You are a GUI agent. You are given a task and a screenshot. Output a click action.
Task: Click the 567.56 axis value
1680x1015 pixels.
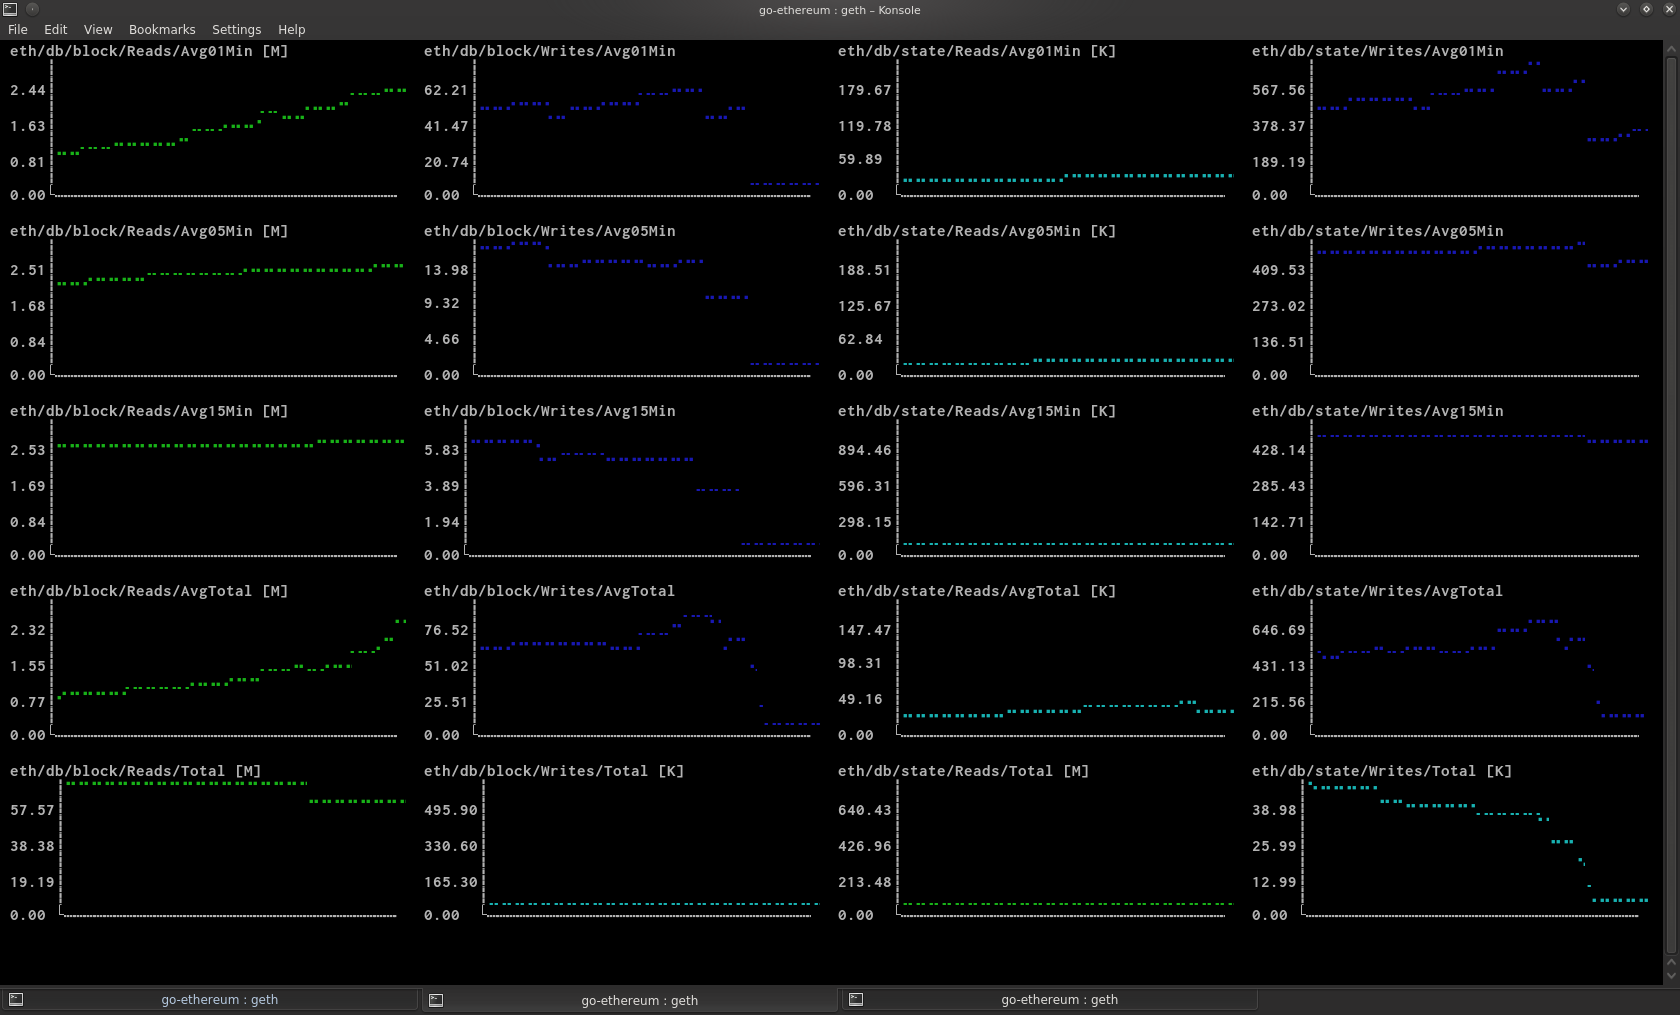[1279, 90]
